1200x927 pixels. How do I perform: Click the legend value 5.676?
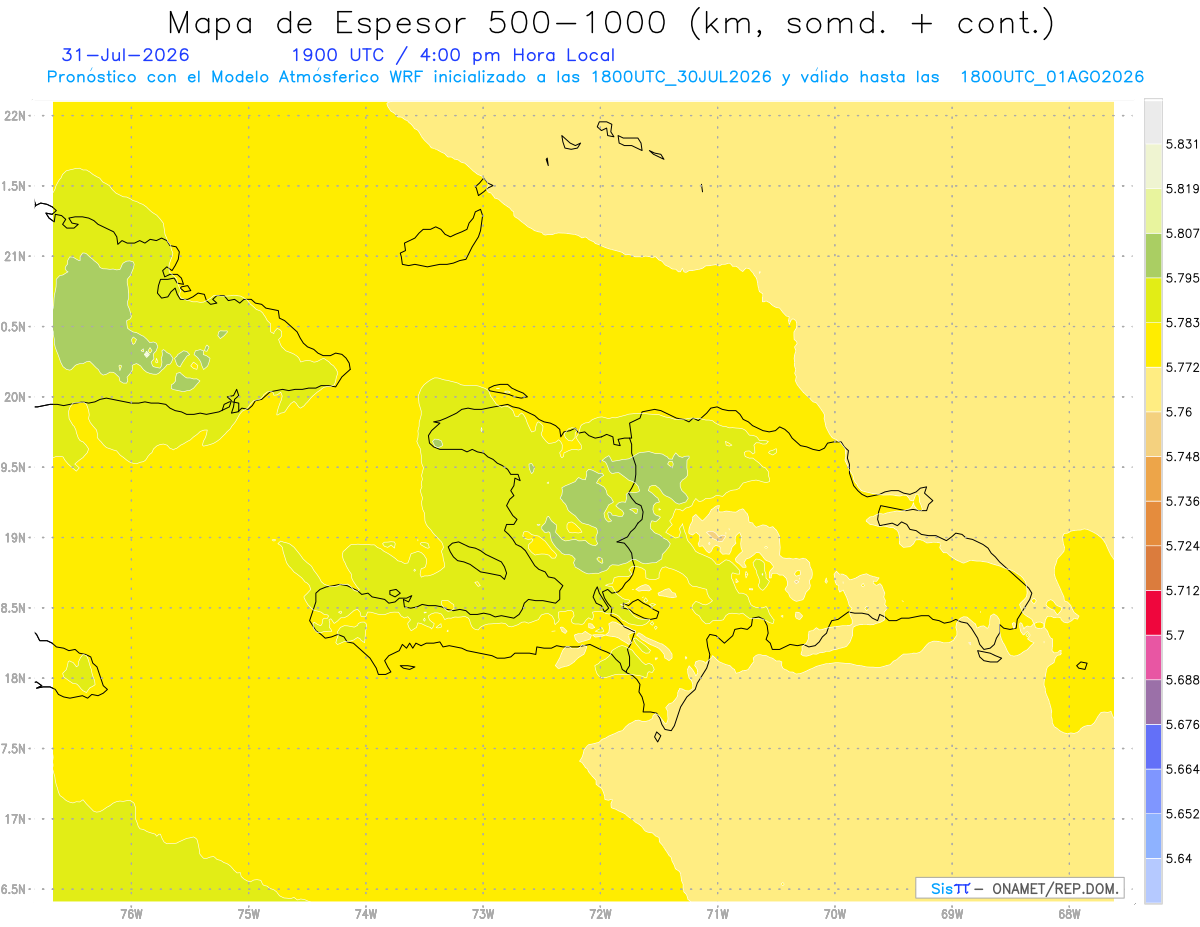pyautogui.click(x=1183, y=724)
